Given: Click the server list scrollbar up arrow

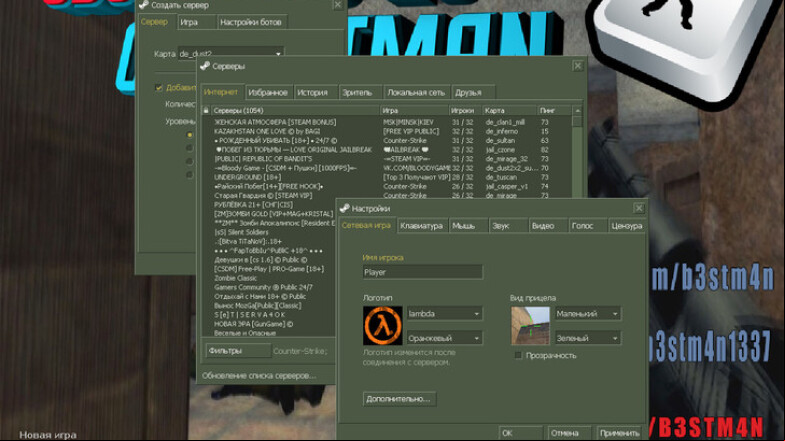Looking at the screenshot, I should coord(578,111).
